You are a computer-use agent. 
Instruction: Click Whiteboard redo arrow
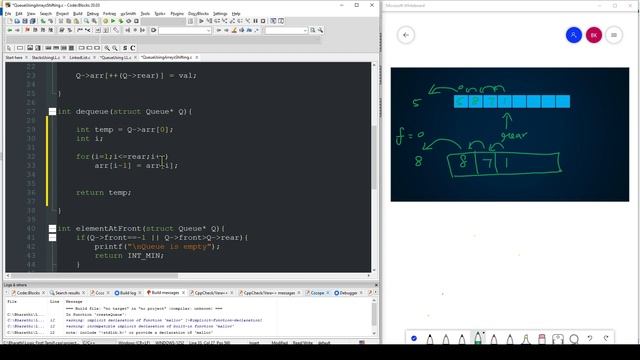point(606,338)
